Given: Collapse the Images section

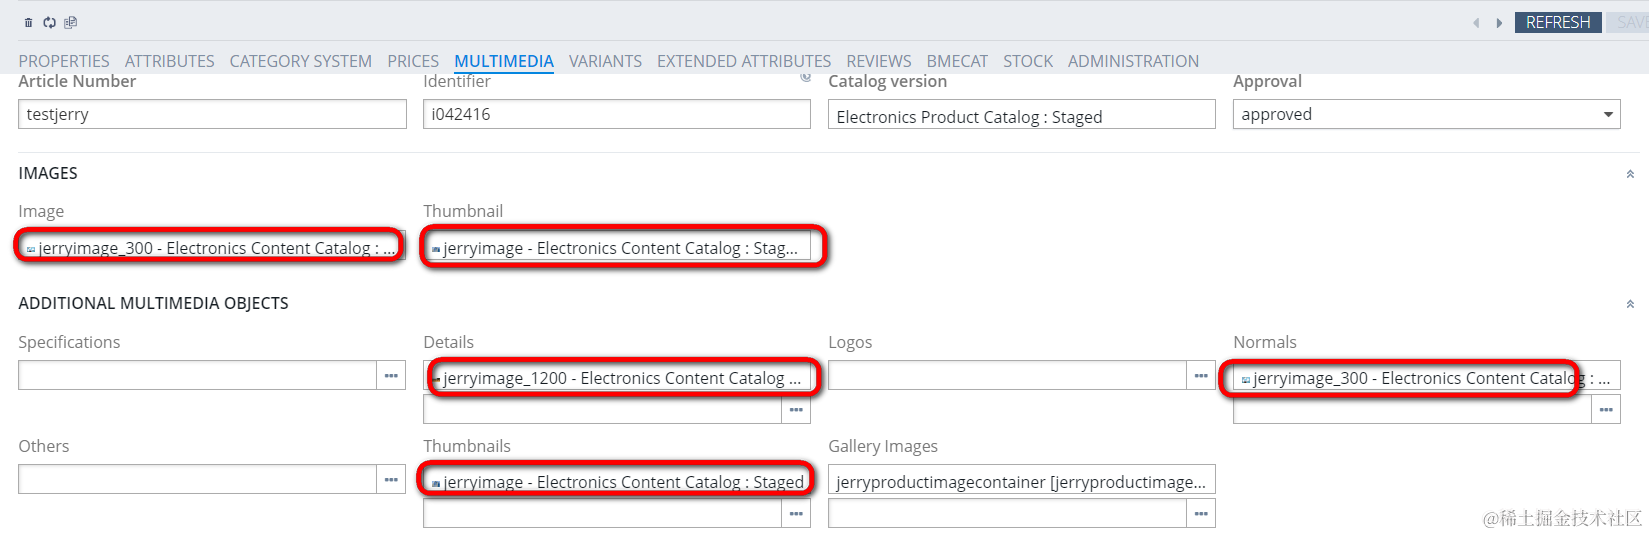Looking at the screenshot, I should (1630, 174).
